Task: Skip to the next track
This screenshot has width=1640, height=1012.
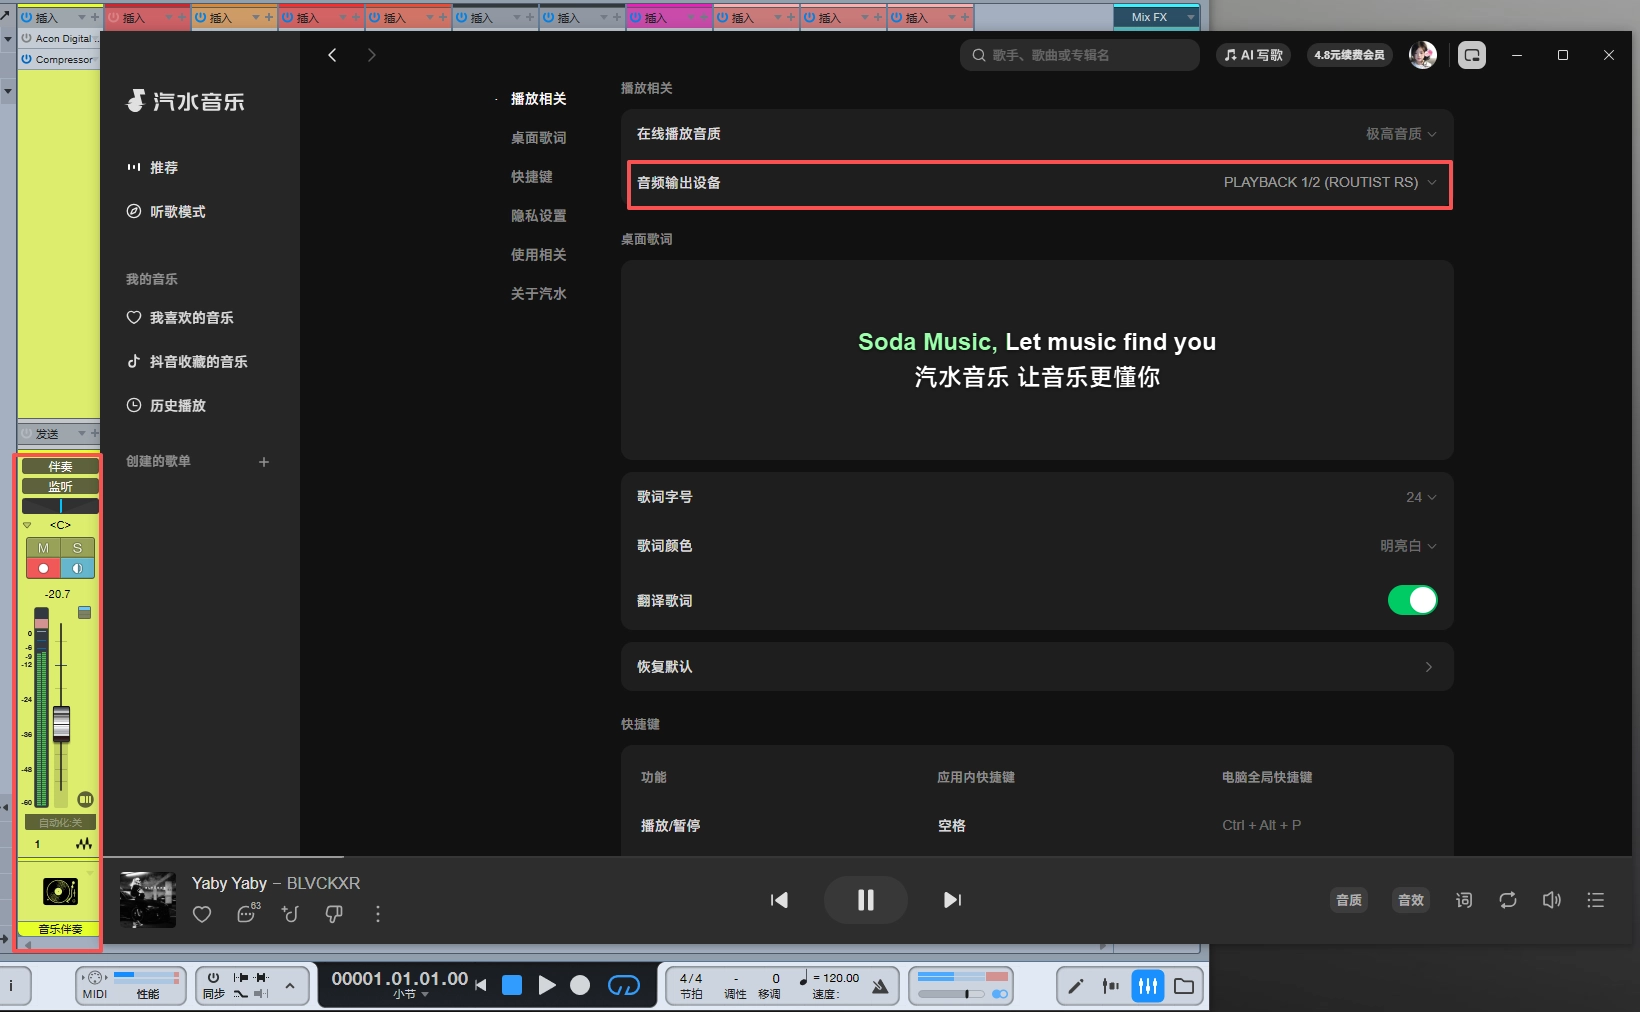Action: (952, 900)
